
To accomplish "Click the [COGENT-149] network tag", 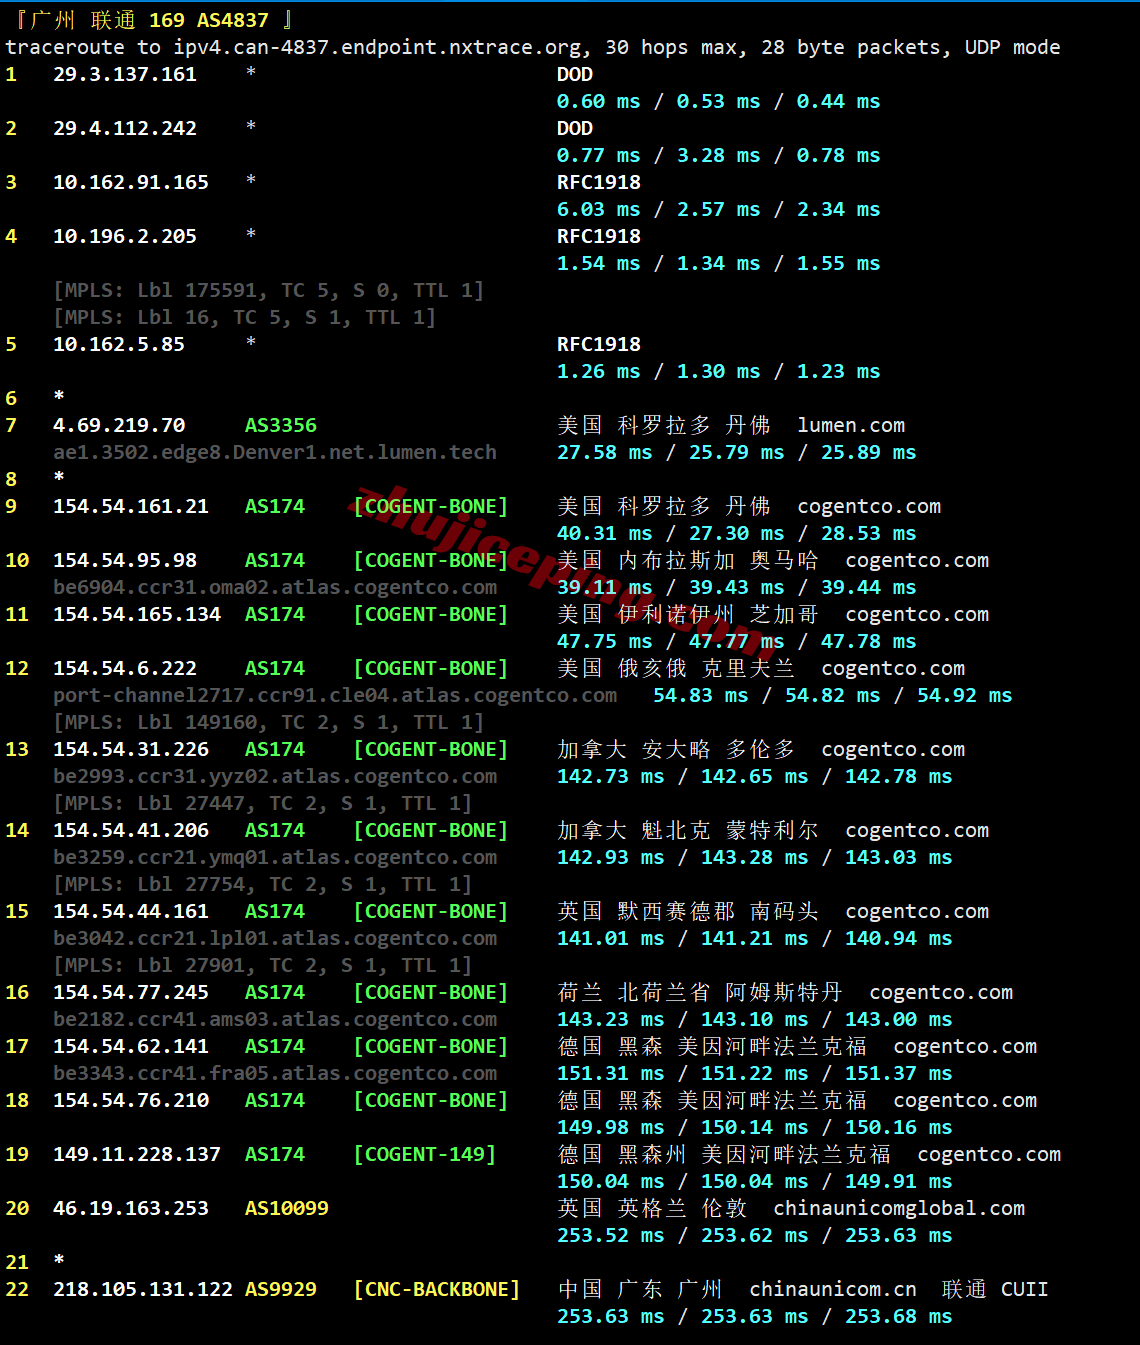I will coord(425,1154).
